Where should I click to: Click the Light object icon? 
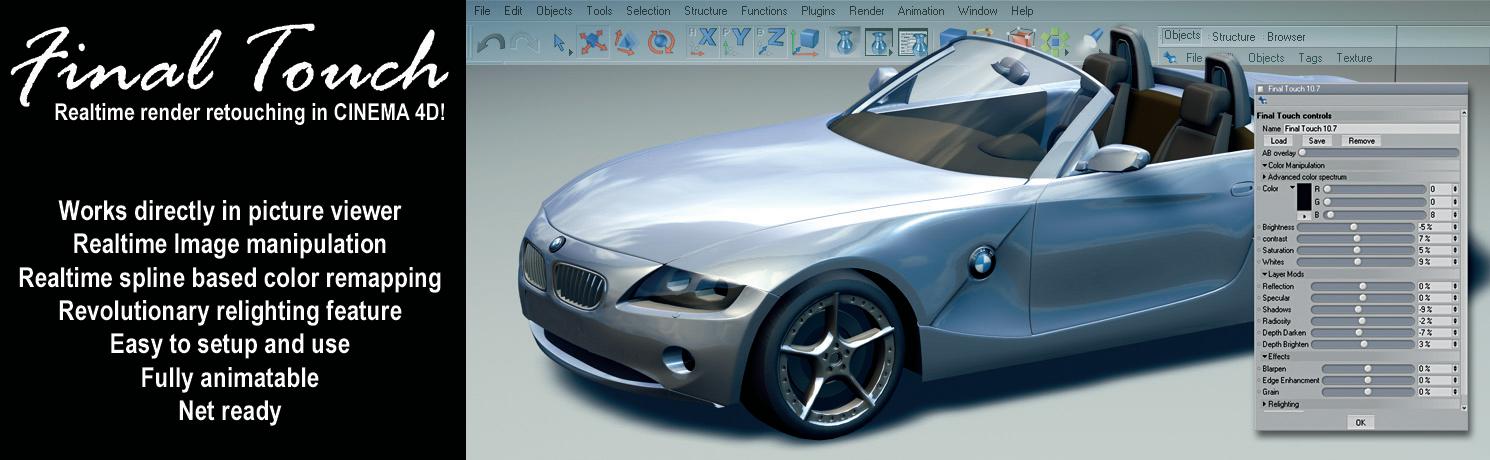pos(1093,39)
